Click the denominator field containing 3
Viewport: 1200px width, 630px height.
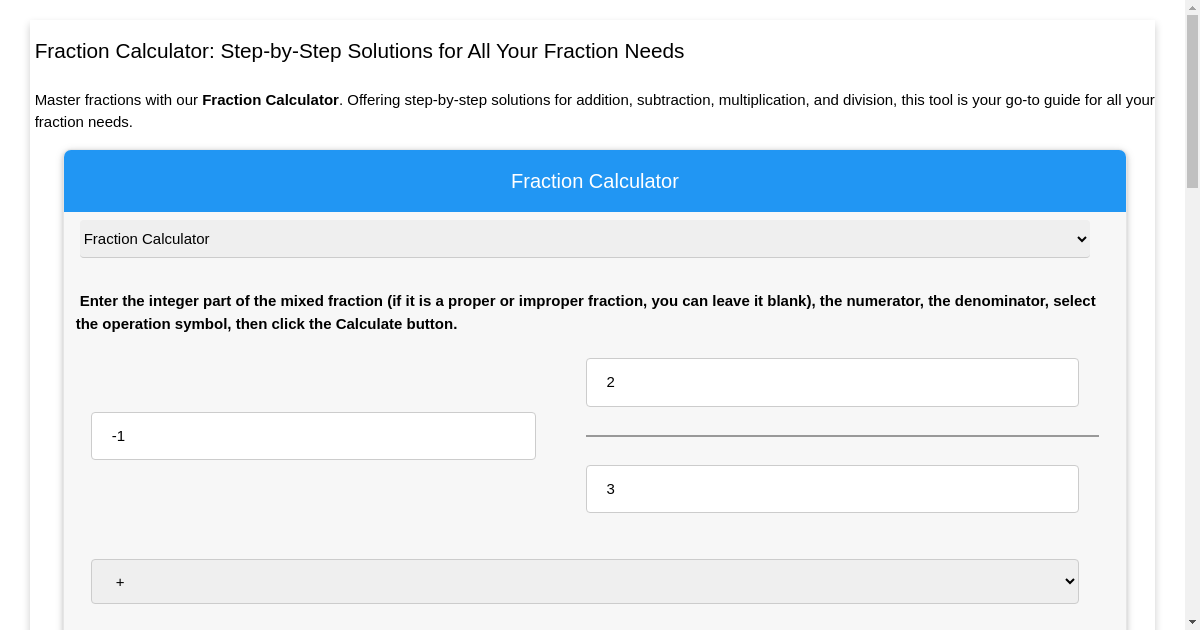(x=832, y=489)
